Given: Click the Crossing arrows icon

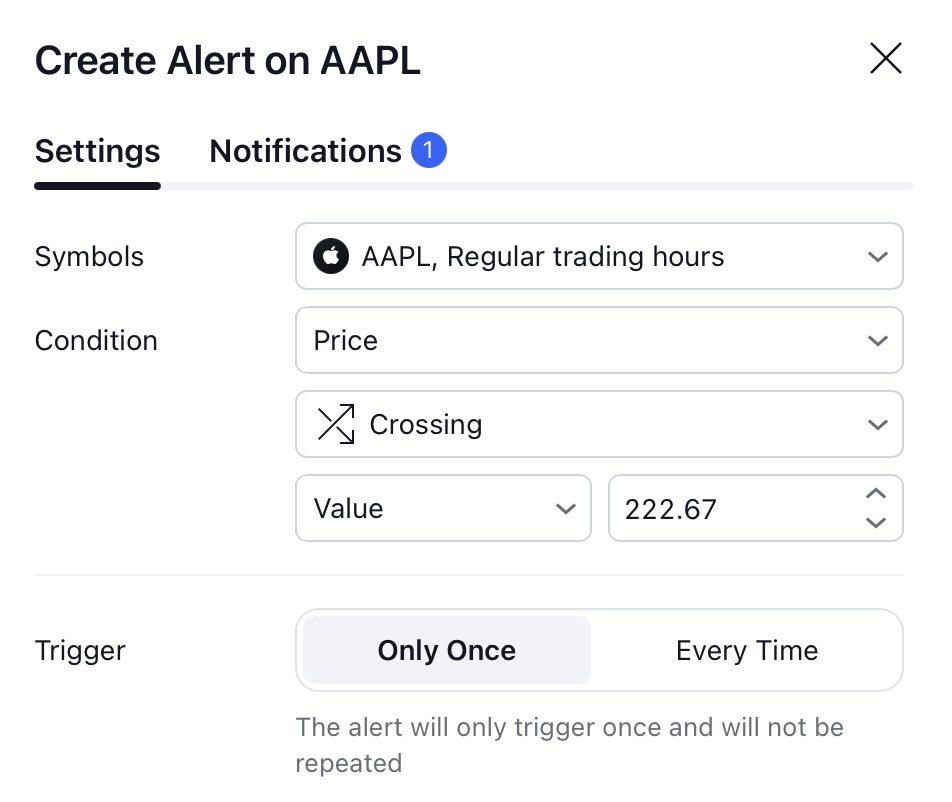Looking at the screenshot, I should coord(336,424).
